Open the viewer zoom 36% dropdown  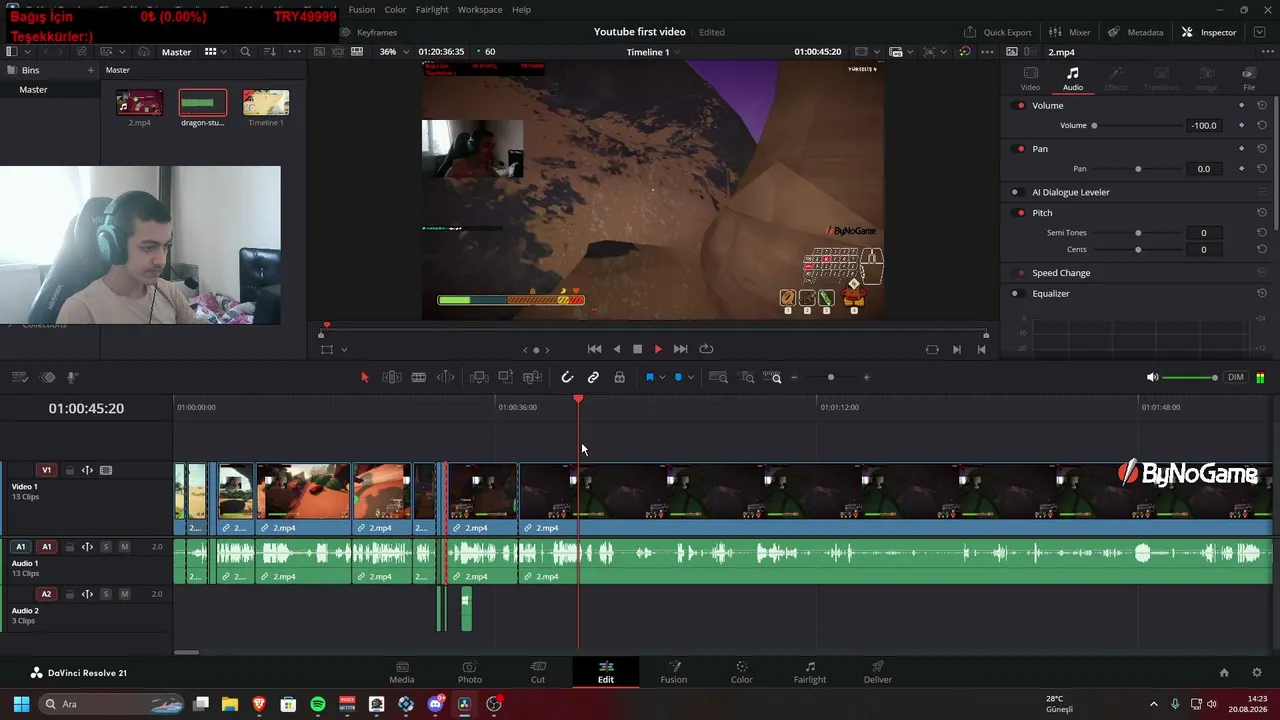pyautogui.click(x=392, y=51)
